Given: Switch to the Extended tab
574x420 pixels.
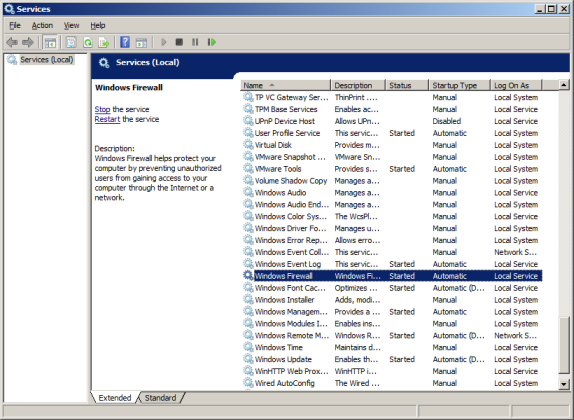Looking at the screenshot, I should tap(115, 398).
